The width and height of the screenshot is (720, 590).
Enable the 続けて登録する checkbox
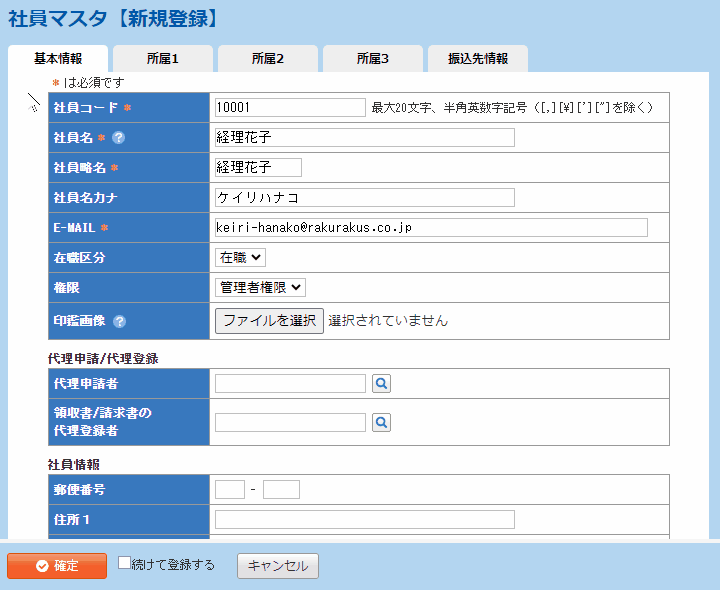click(x=125, y=563)
